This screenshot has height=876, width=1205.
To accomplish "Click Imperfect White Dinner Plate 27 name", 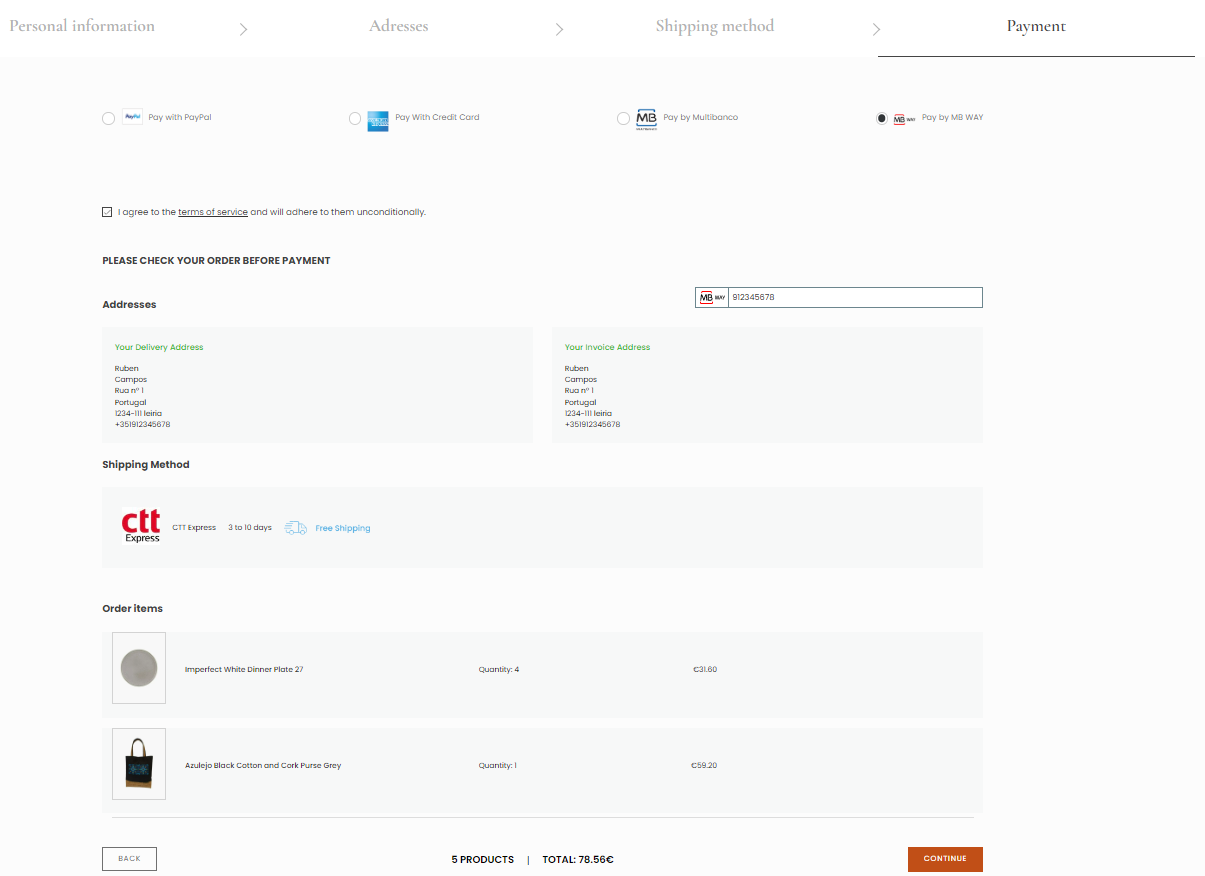I will tap(244, 670).
